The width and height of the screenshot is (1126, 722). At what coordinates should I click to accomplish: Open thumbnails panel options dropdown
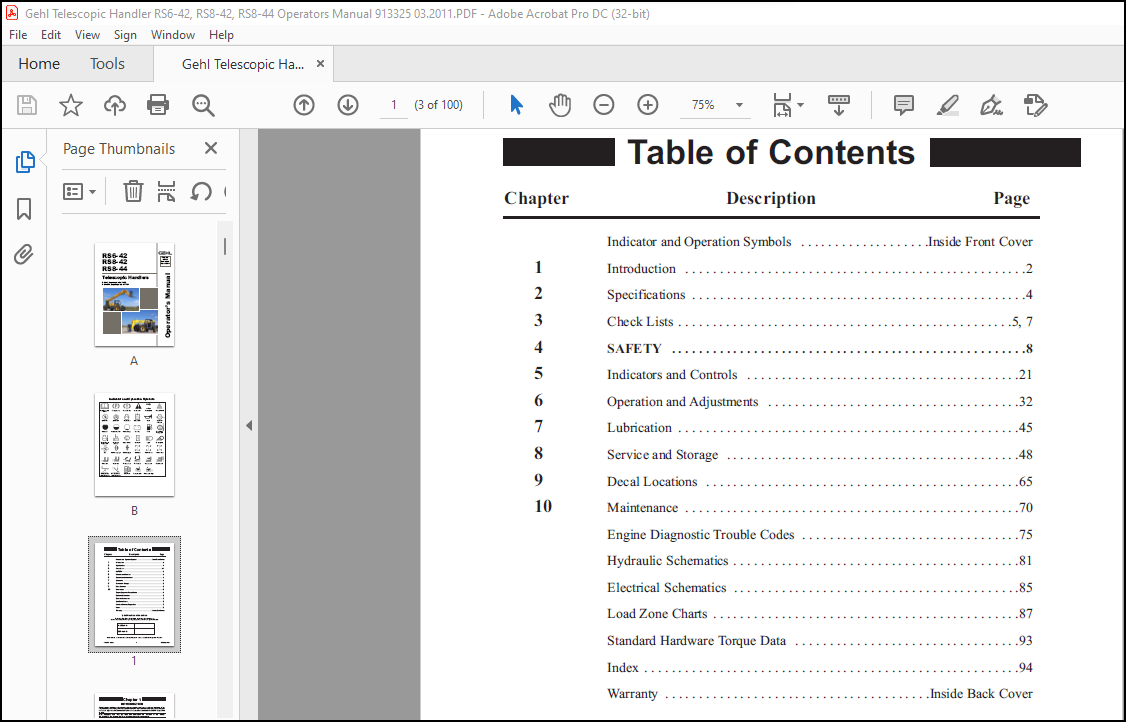[x=80, y=191]
